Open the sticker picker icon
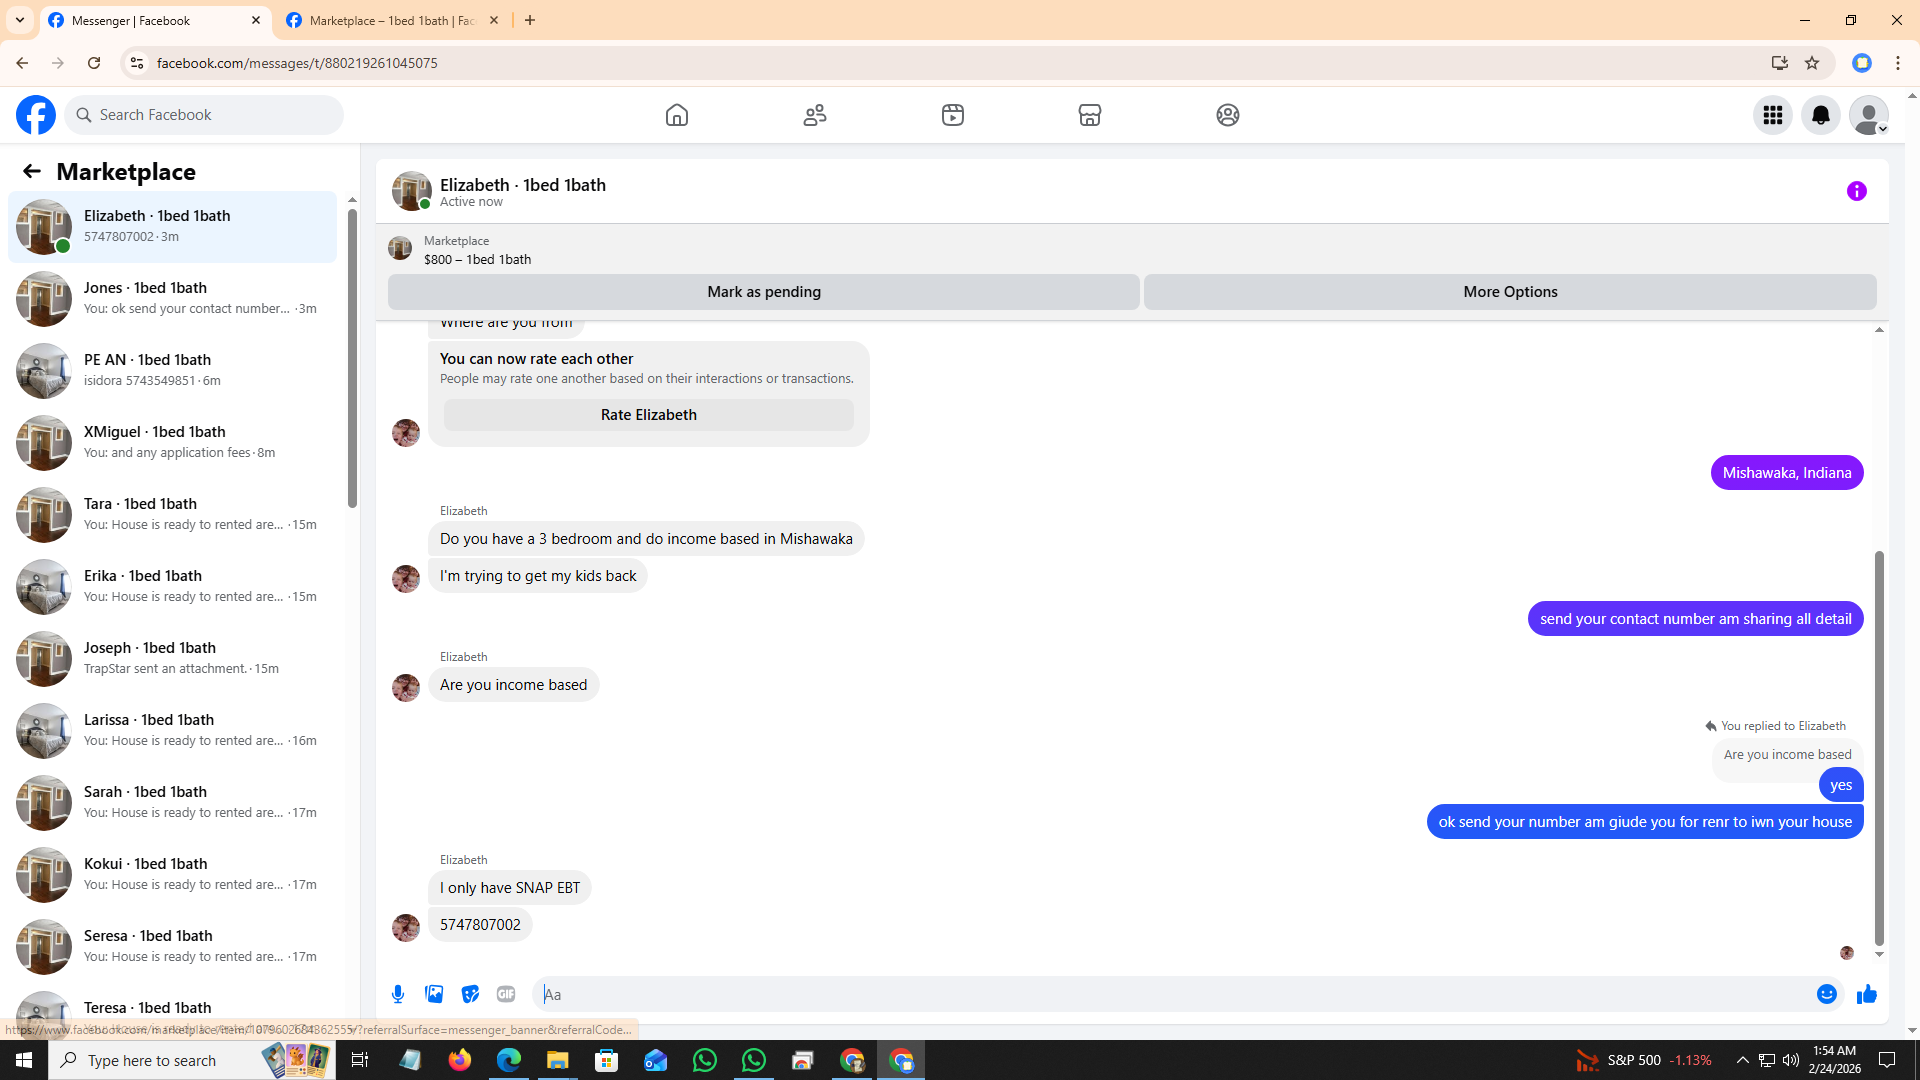The image size is (1920, 1080). click(x=470, y=994)
